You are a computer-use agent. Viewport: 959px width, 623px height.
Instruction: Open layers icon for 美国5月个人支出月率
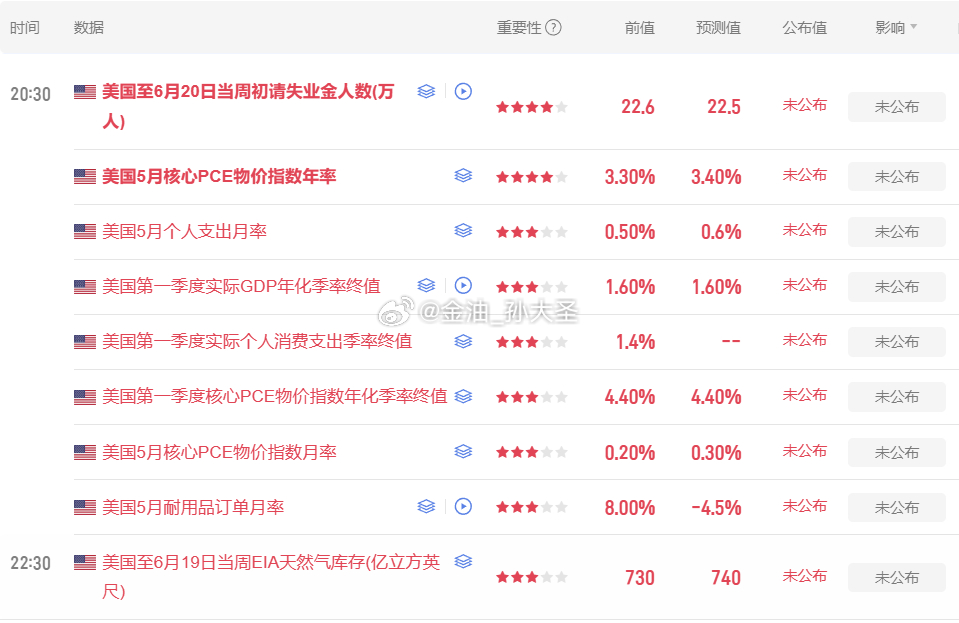coord(463,231)
